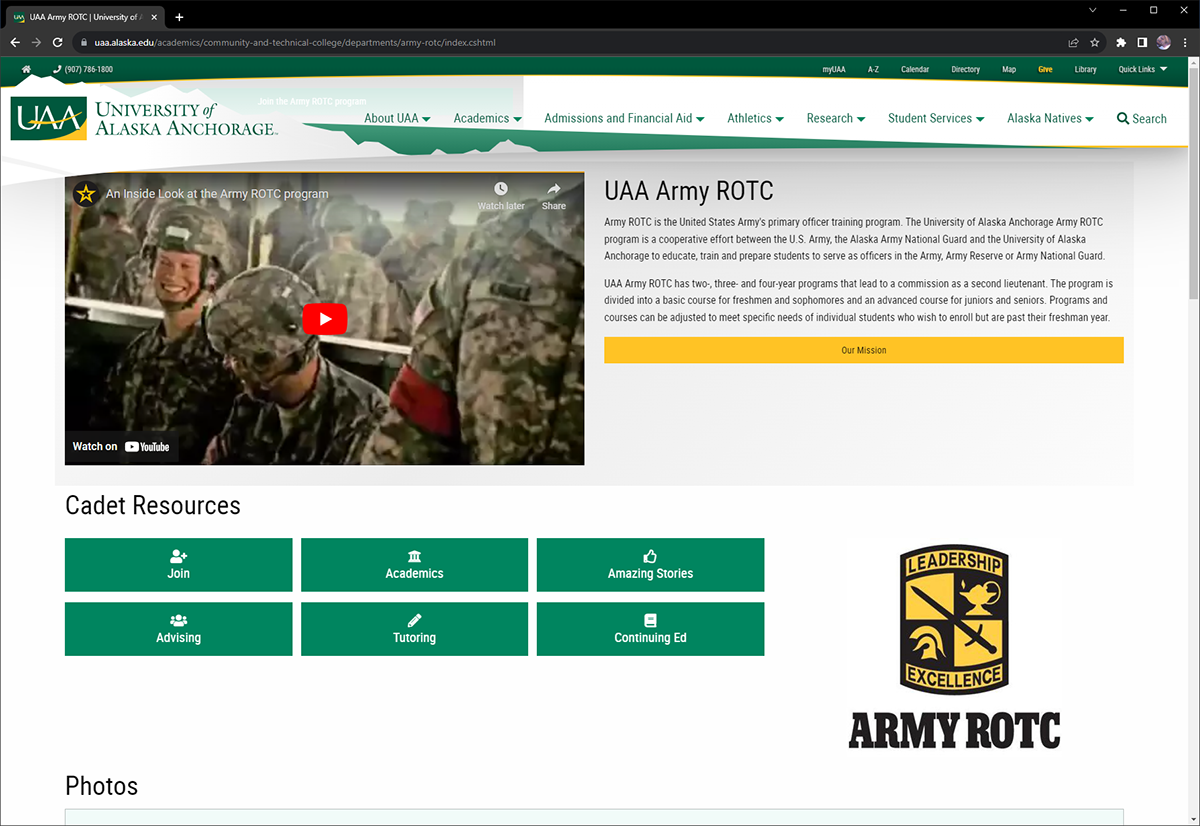This screenshot has width=1200, height=826.
Task: Open the A-Z index link
Action: pyautogui.click(x=873, y=70)
